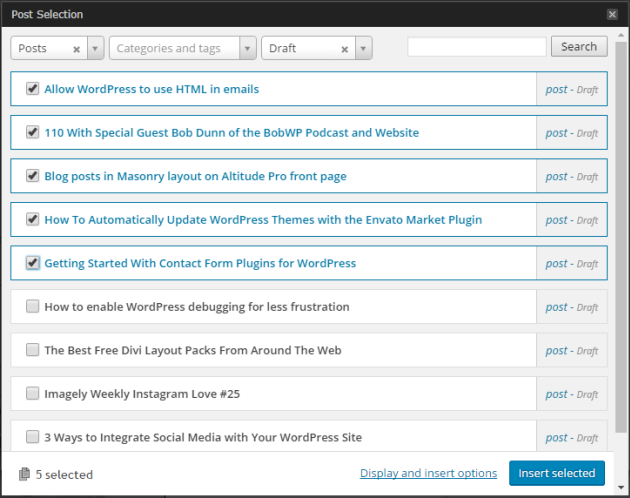Click post - Draft label of Imagely Weekly row
The width and height of the screenshot is (630, 498).
572,394
